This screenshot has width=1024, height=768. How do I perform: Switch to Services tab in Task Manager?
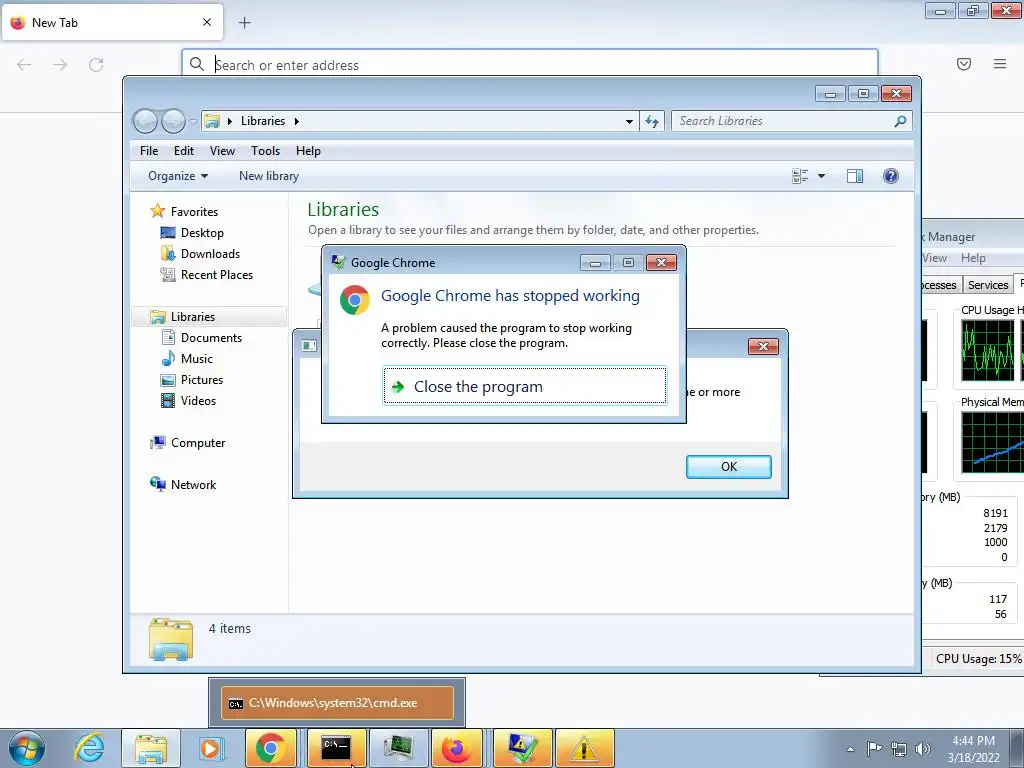(987, 285)
